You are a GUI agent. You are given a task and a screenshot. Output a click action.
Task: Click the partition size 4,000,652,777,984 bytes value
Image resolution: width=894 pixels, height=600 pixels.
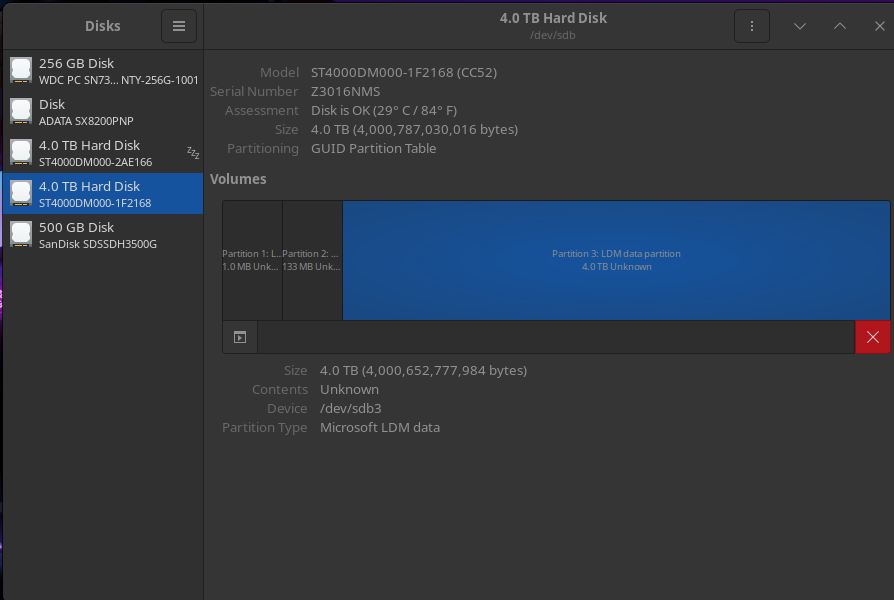point(423,370)
